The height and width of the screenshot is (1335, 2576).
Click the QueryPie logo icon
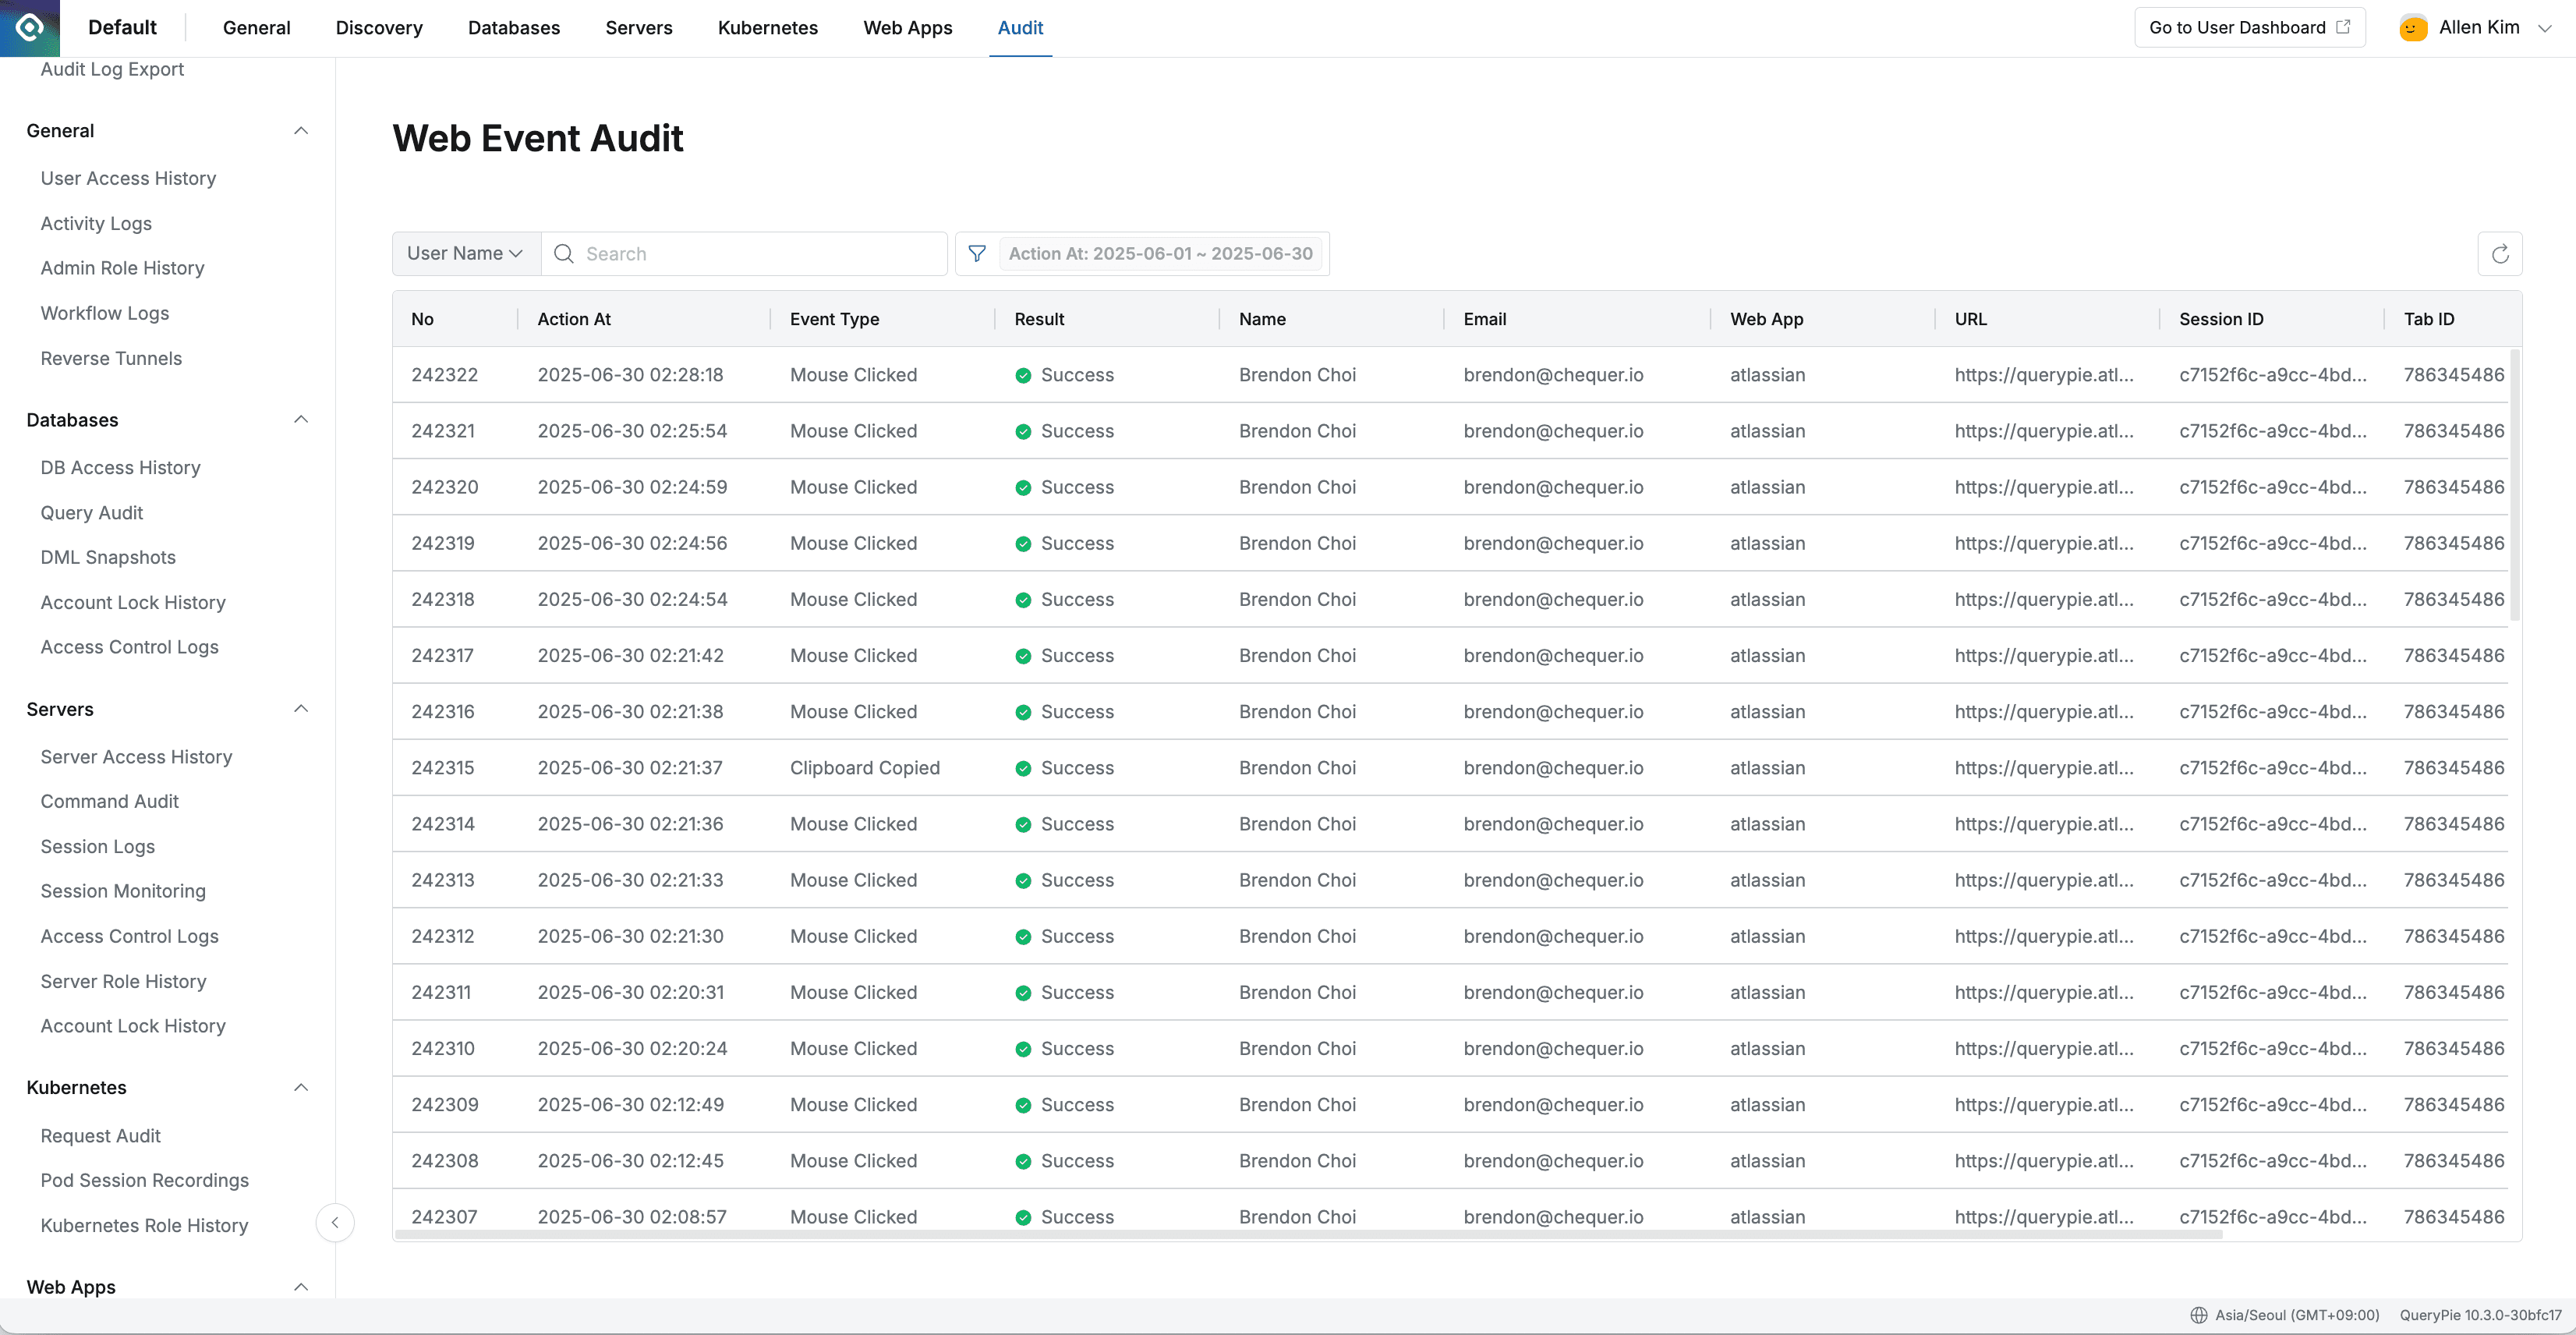[29, 27]
